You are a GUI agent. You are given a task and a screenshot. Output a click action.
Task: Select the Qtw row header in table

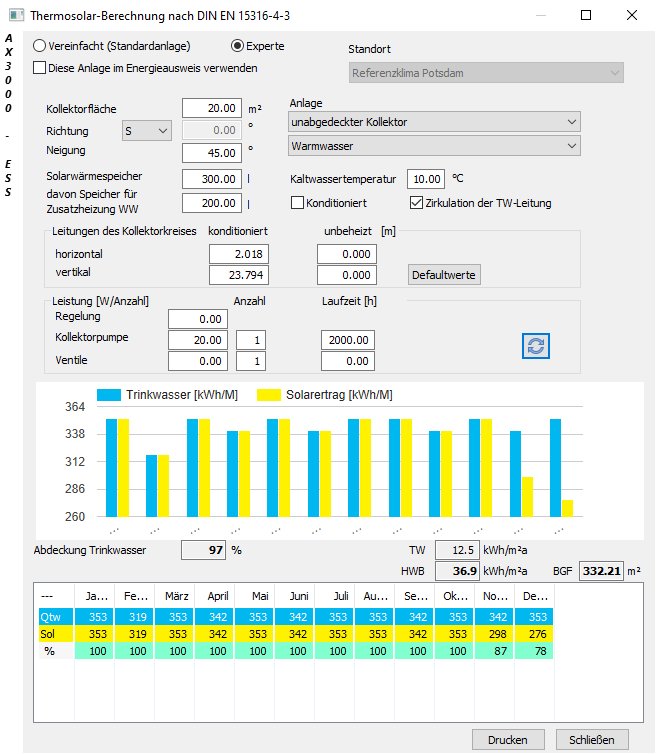pyautogui.click(x=56, y=617)
